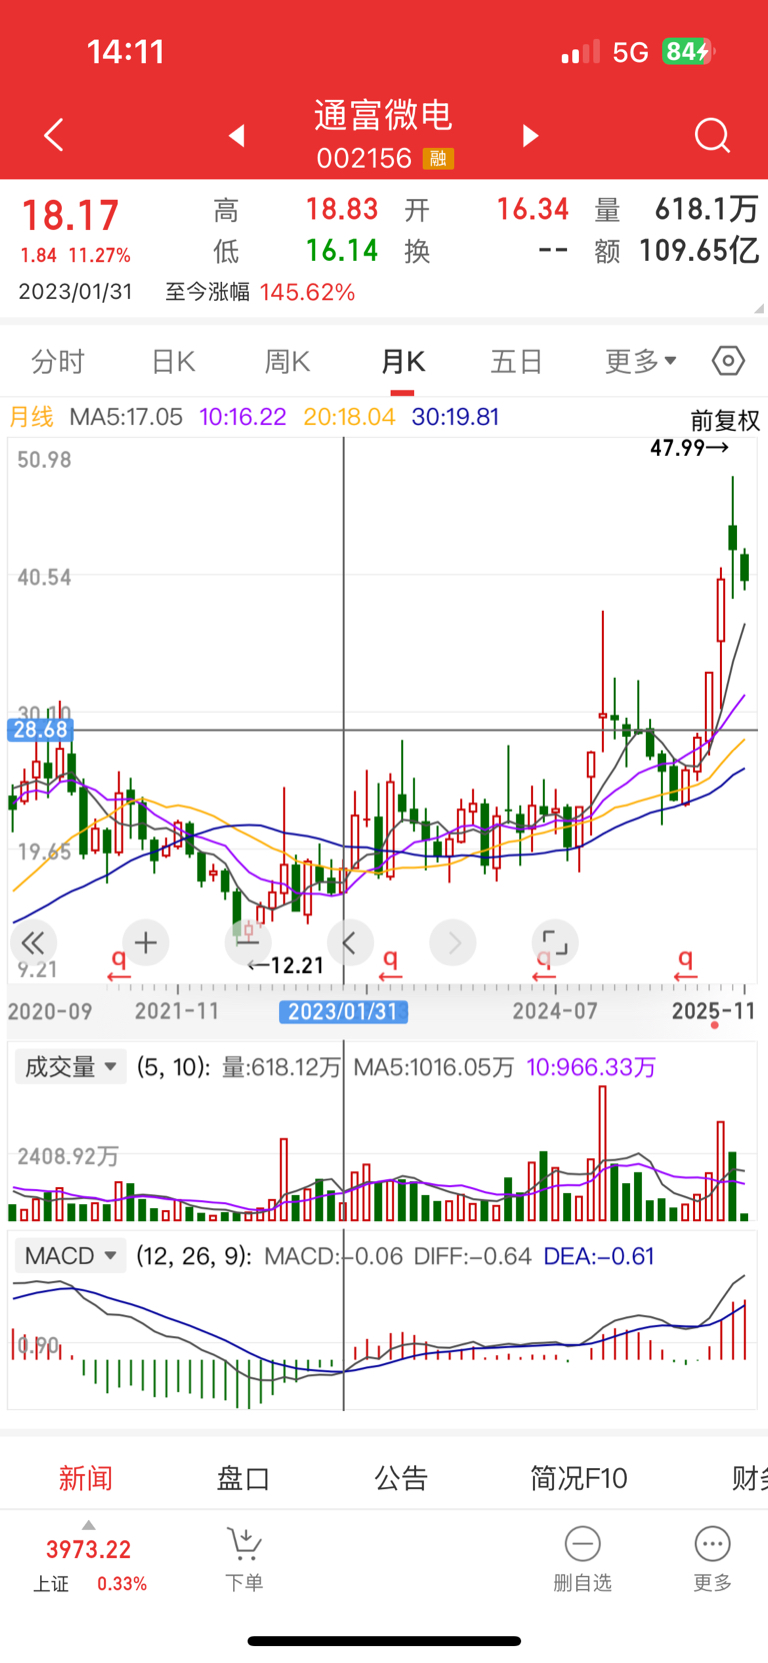
Task: Tap the 月线 label
Action: pyautogui.click(x=31, y=417)
